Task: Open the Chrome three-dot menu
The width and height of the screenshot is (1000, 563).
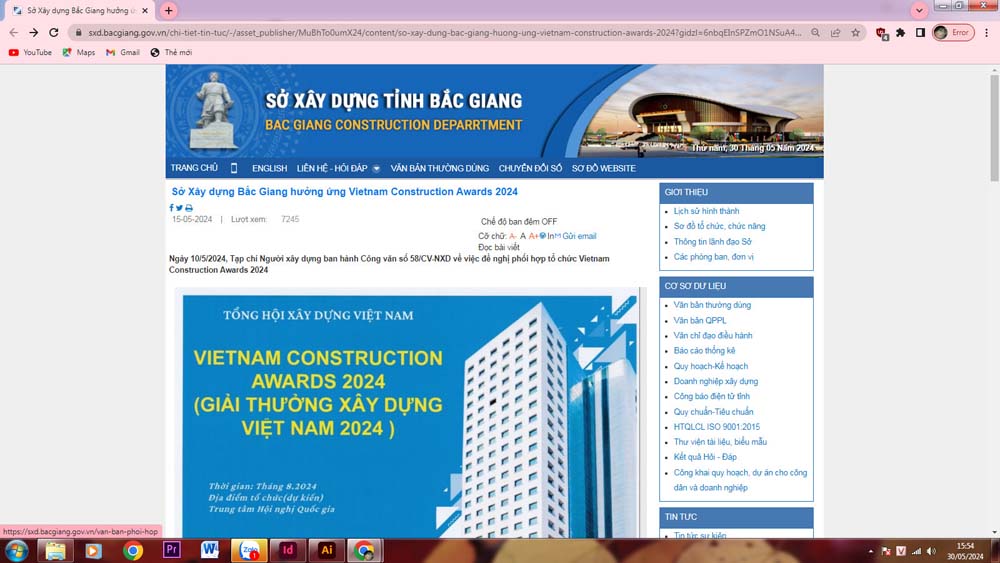Action: pos(987,33)
